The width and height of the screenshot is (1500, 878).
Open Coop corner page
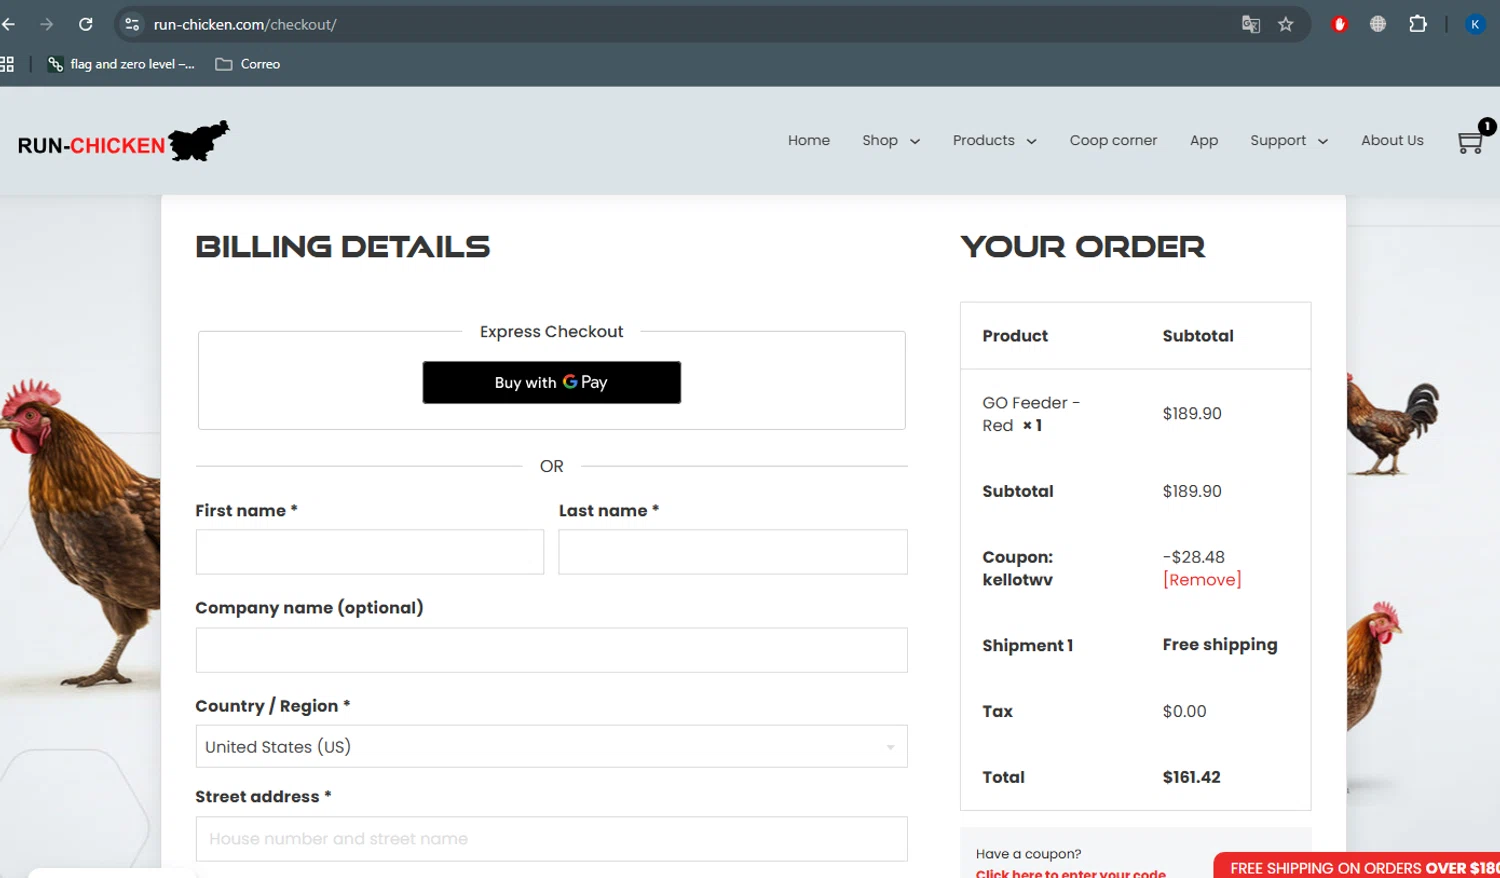[x=1113, y=140]
